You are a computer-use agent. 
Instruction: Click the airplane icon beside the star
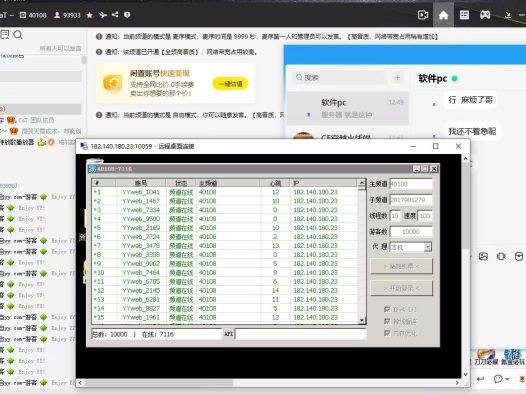point(103,15)
